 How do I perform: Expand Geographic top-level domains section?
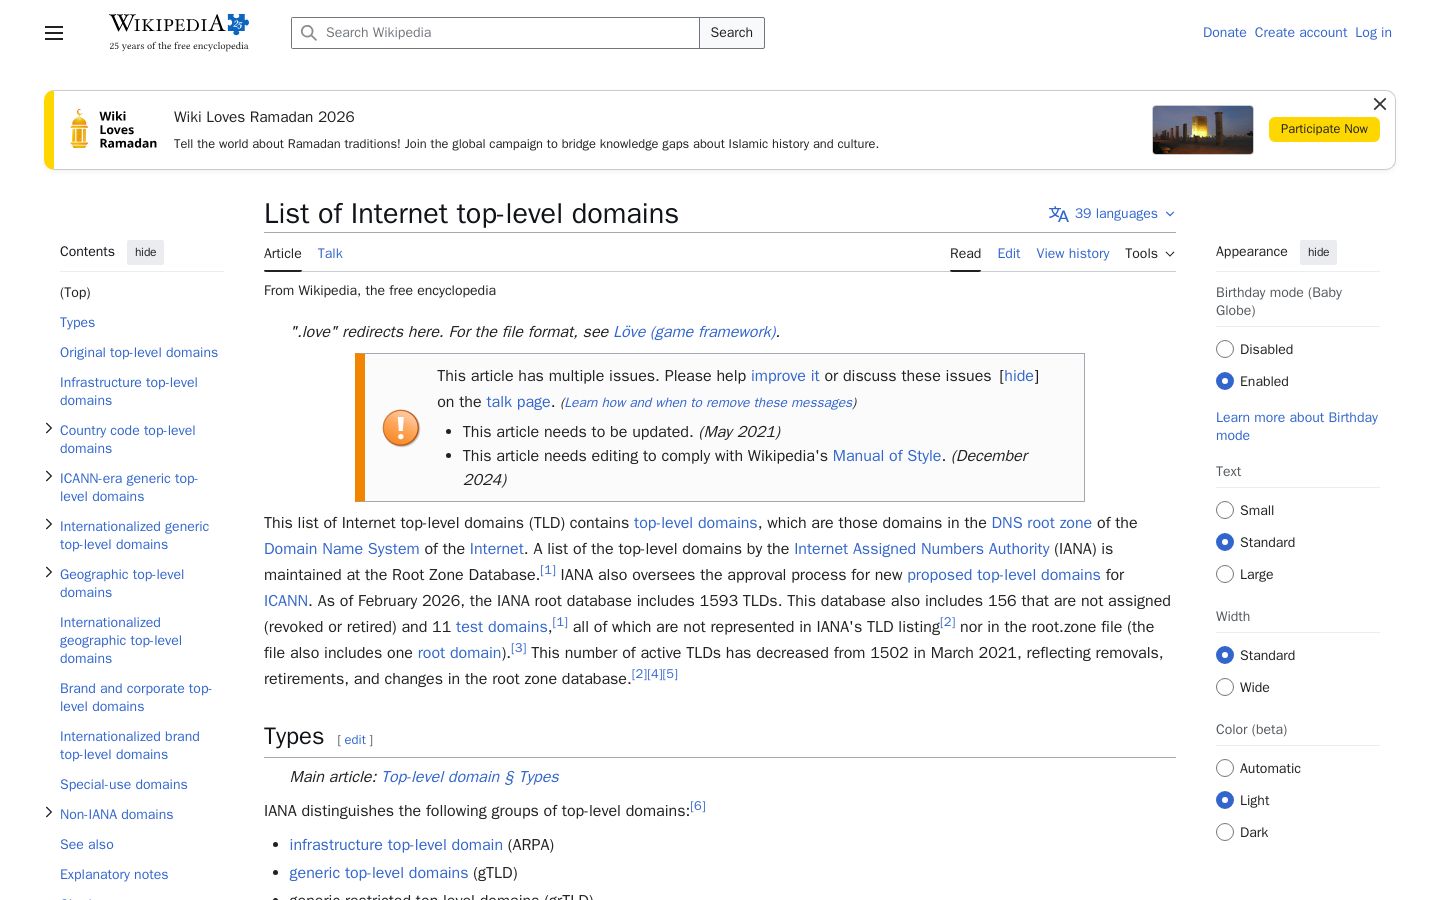click(x=49, y=573)
